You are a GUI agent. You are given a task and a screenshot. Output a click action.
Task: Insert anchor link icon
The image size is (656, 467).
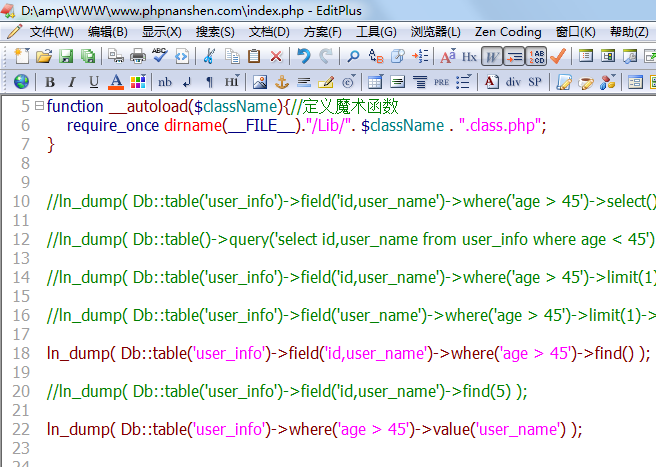click(x=282, y=82)
